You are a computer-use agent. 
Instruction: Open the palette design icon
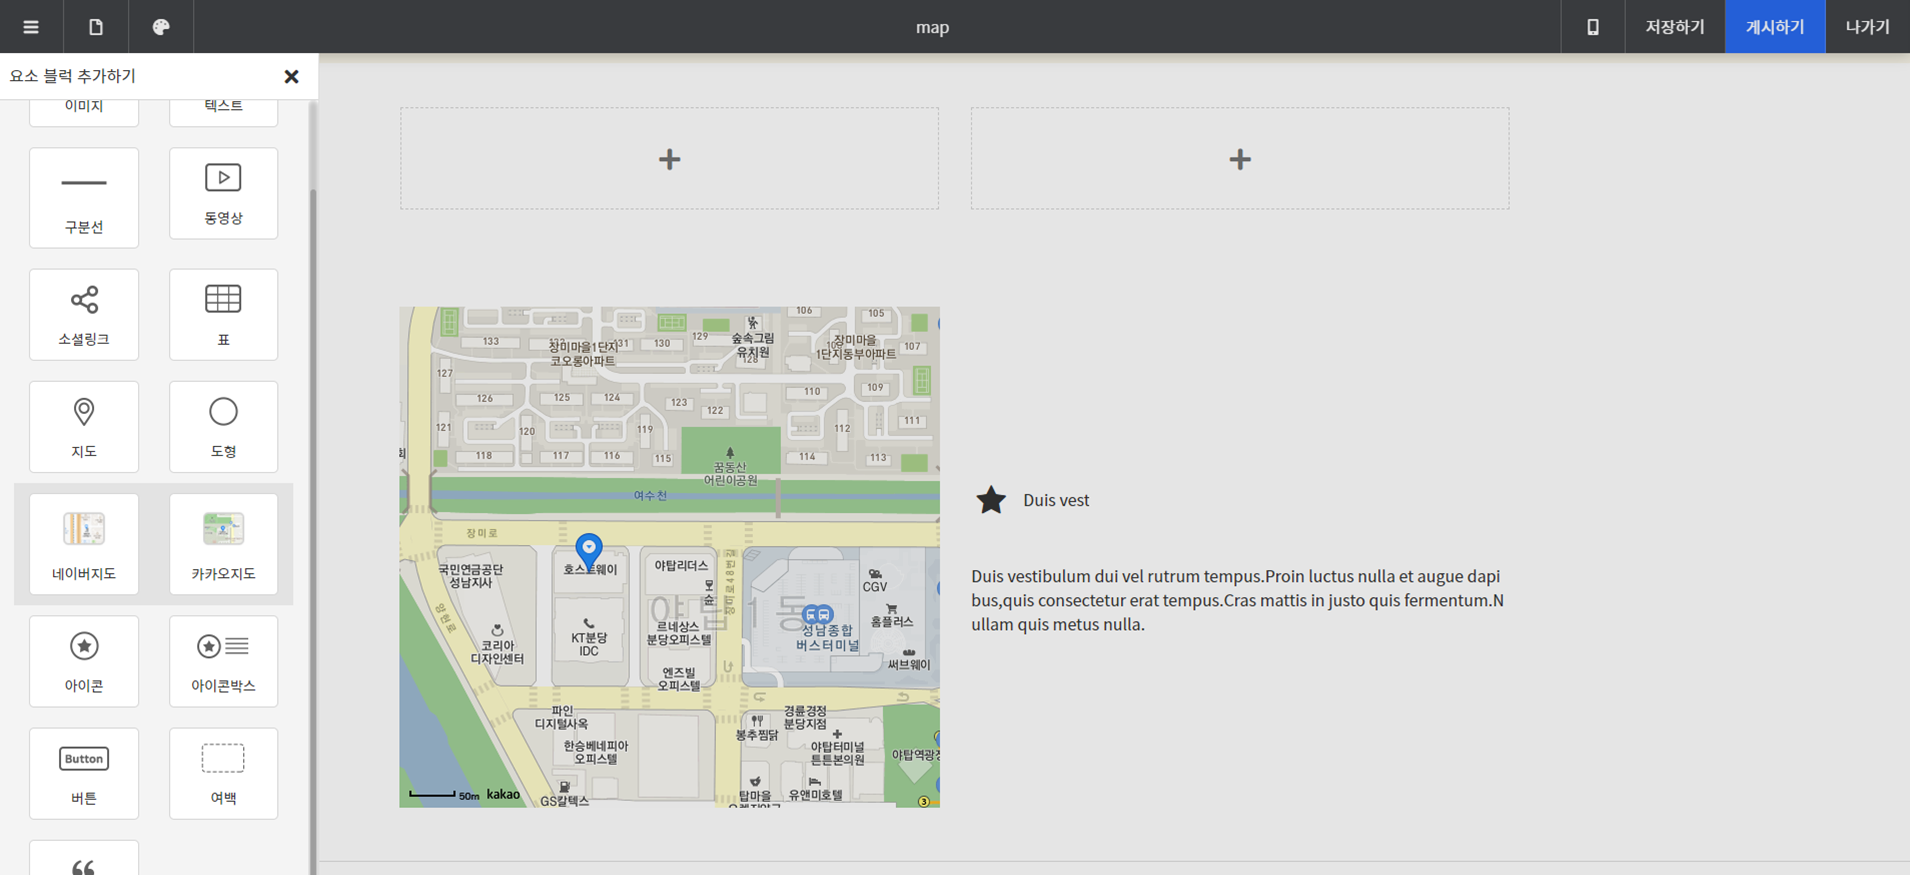click(161, 27)
